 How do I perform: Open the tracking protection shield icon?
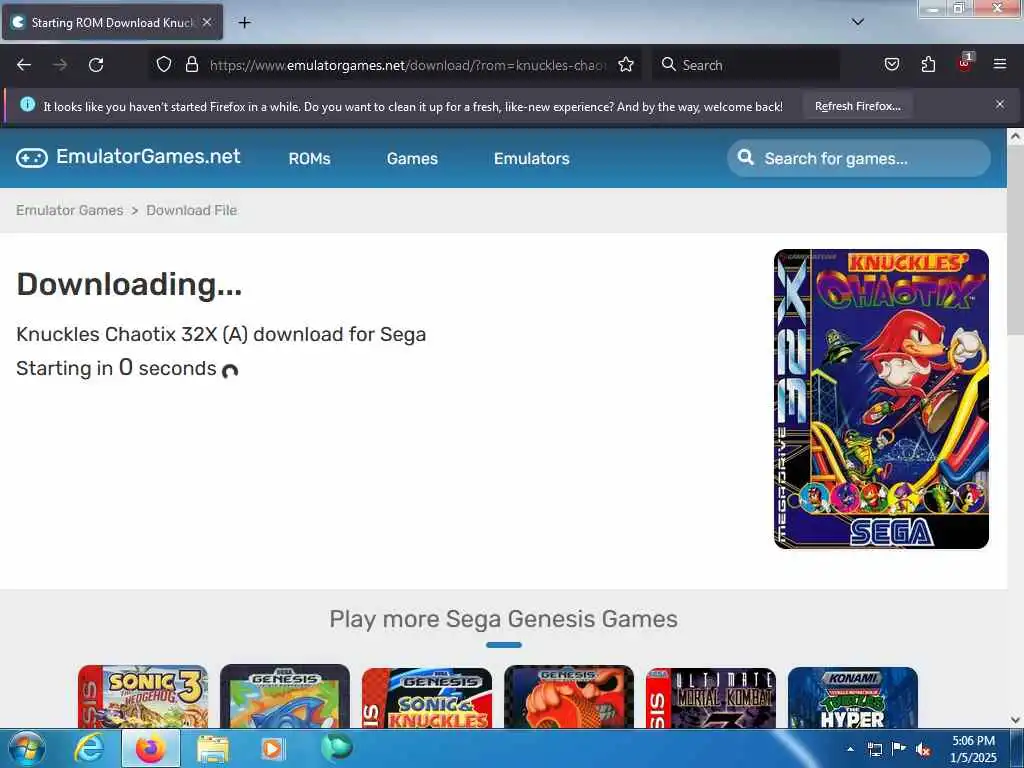(164, 64)
